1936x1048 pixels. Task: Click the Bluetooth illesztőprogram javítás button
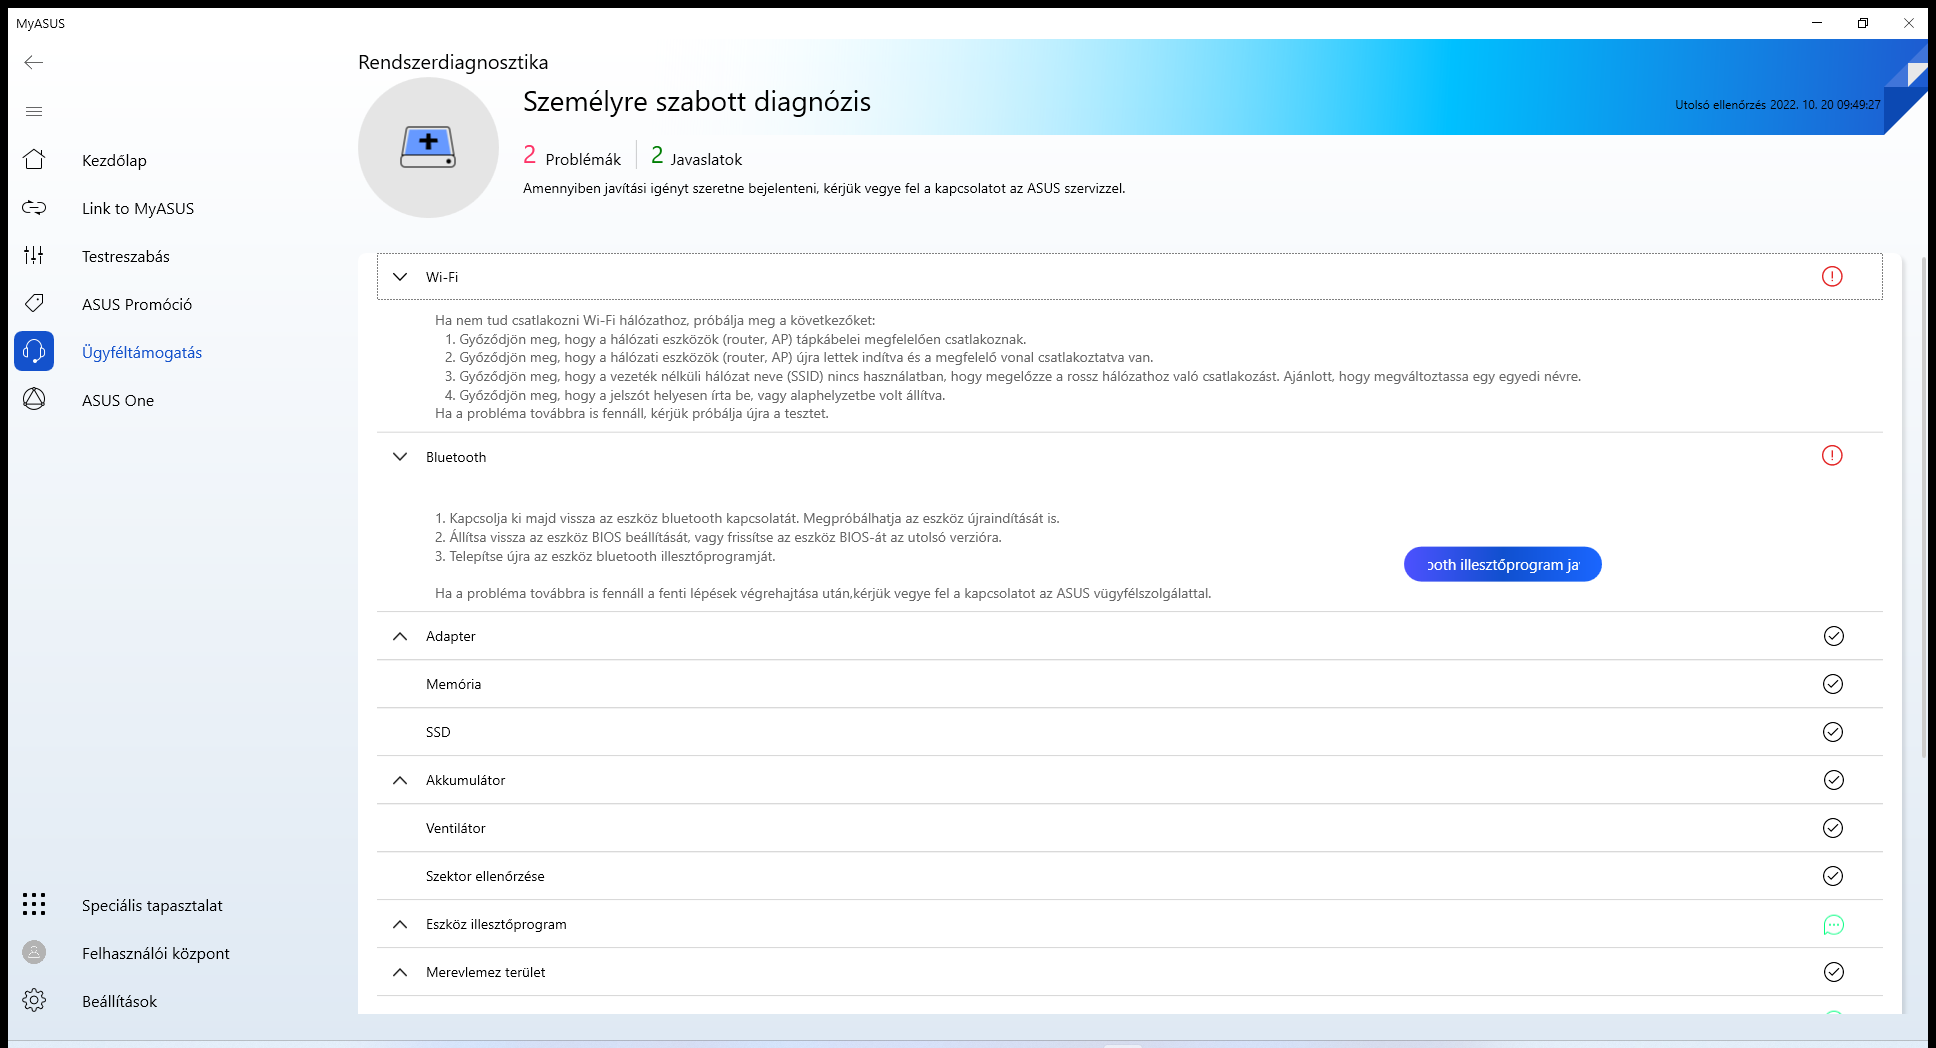[x=1502, y=564]
